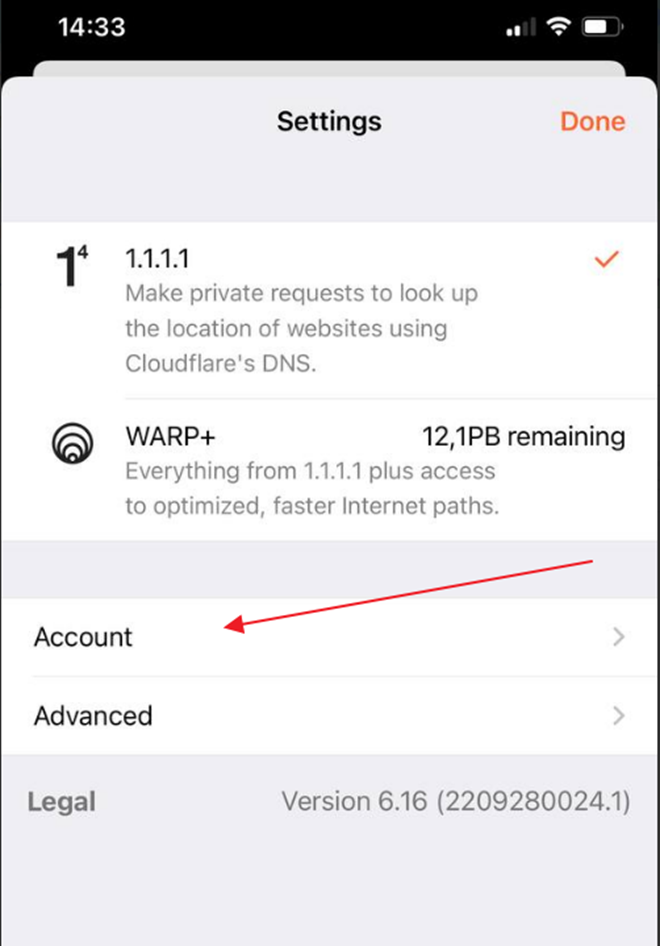Open the Account chevron arrow
Image resolution: width=660 pixels, height=946 pixels.
click(x=618, y=636)
